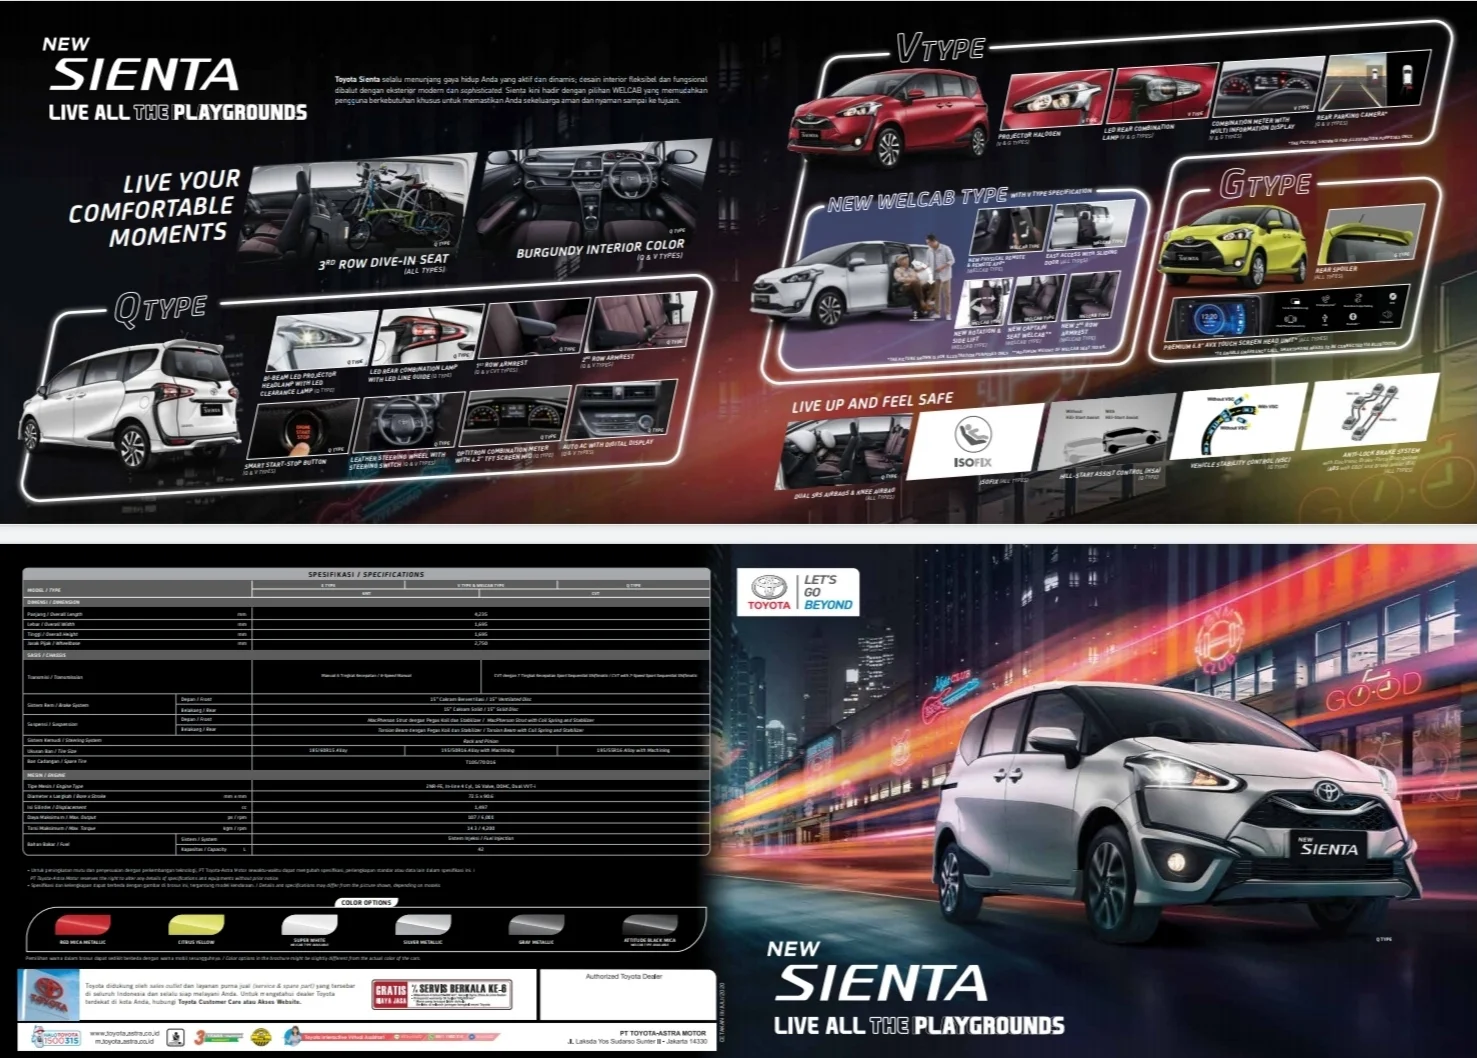The width and height of the screenshot is (1477, 1058).
Task: Click the HaloToyota 1500315 badge in the footer
Action: [x=56, y=1038]
